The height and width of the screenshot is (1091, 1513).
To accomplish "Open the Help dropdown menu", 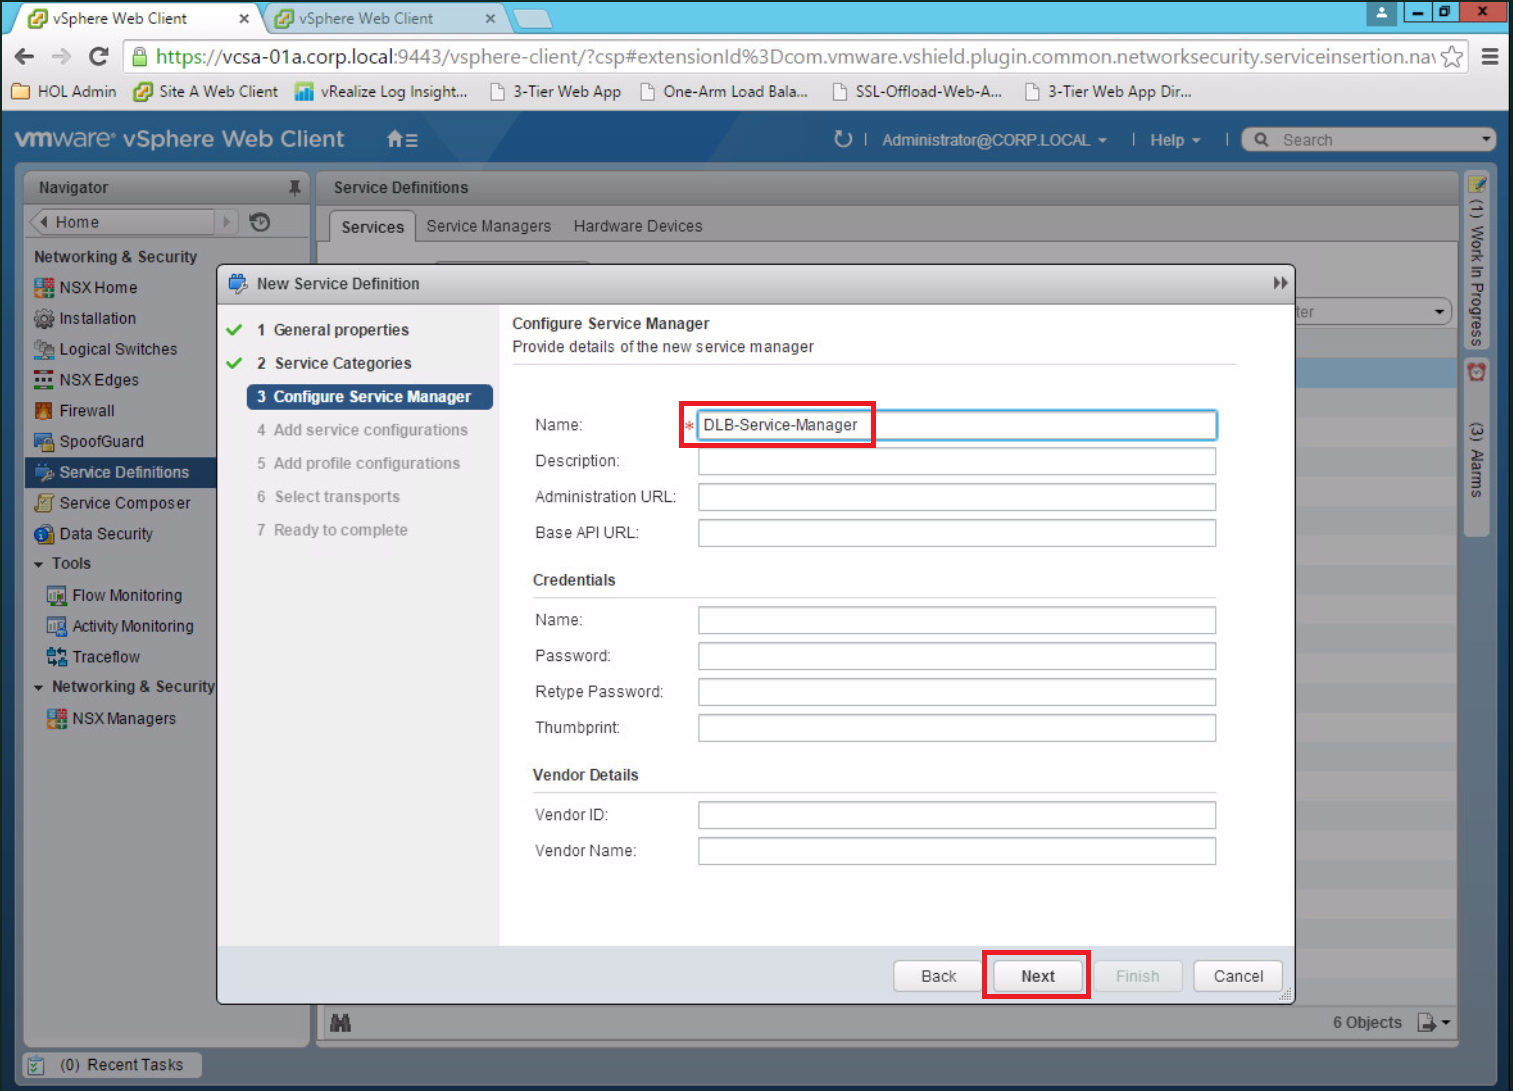I will tap(1175, 140).
